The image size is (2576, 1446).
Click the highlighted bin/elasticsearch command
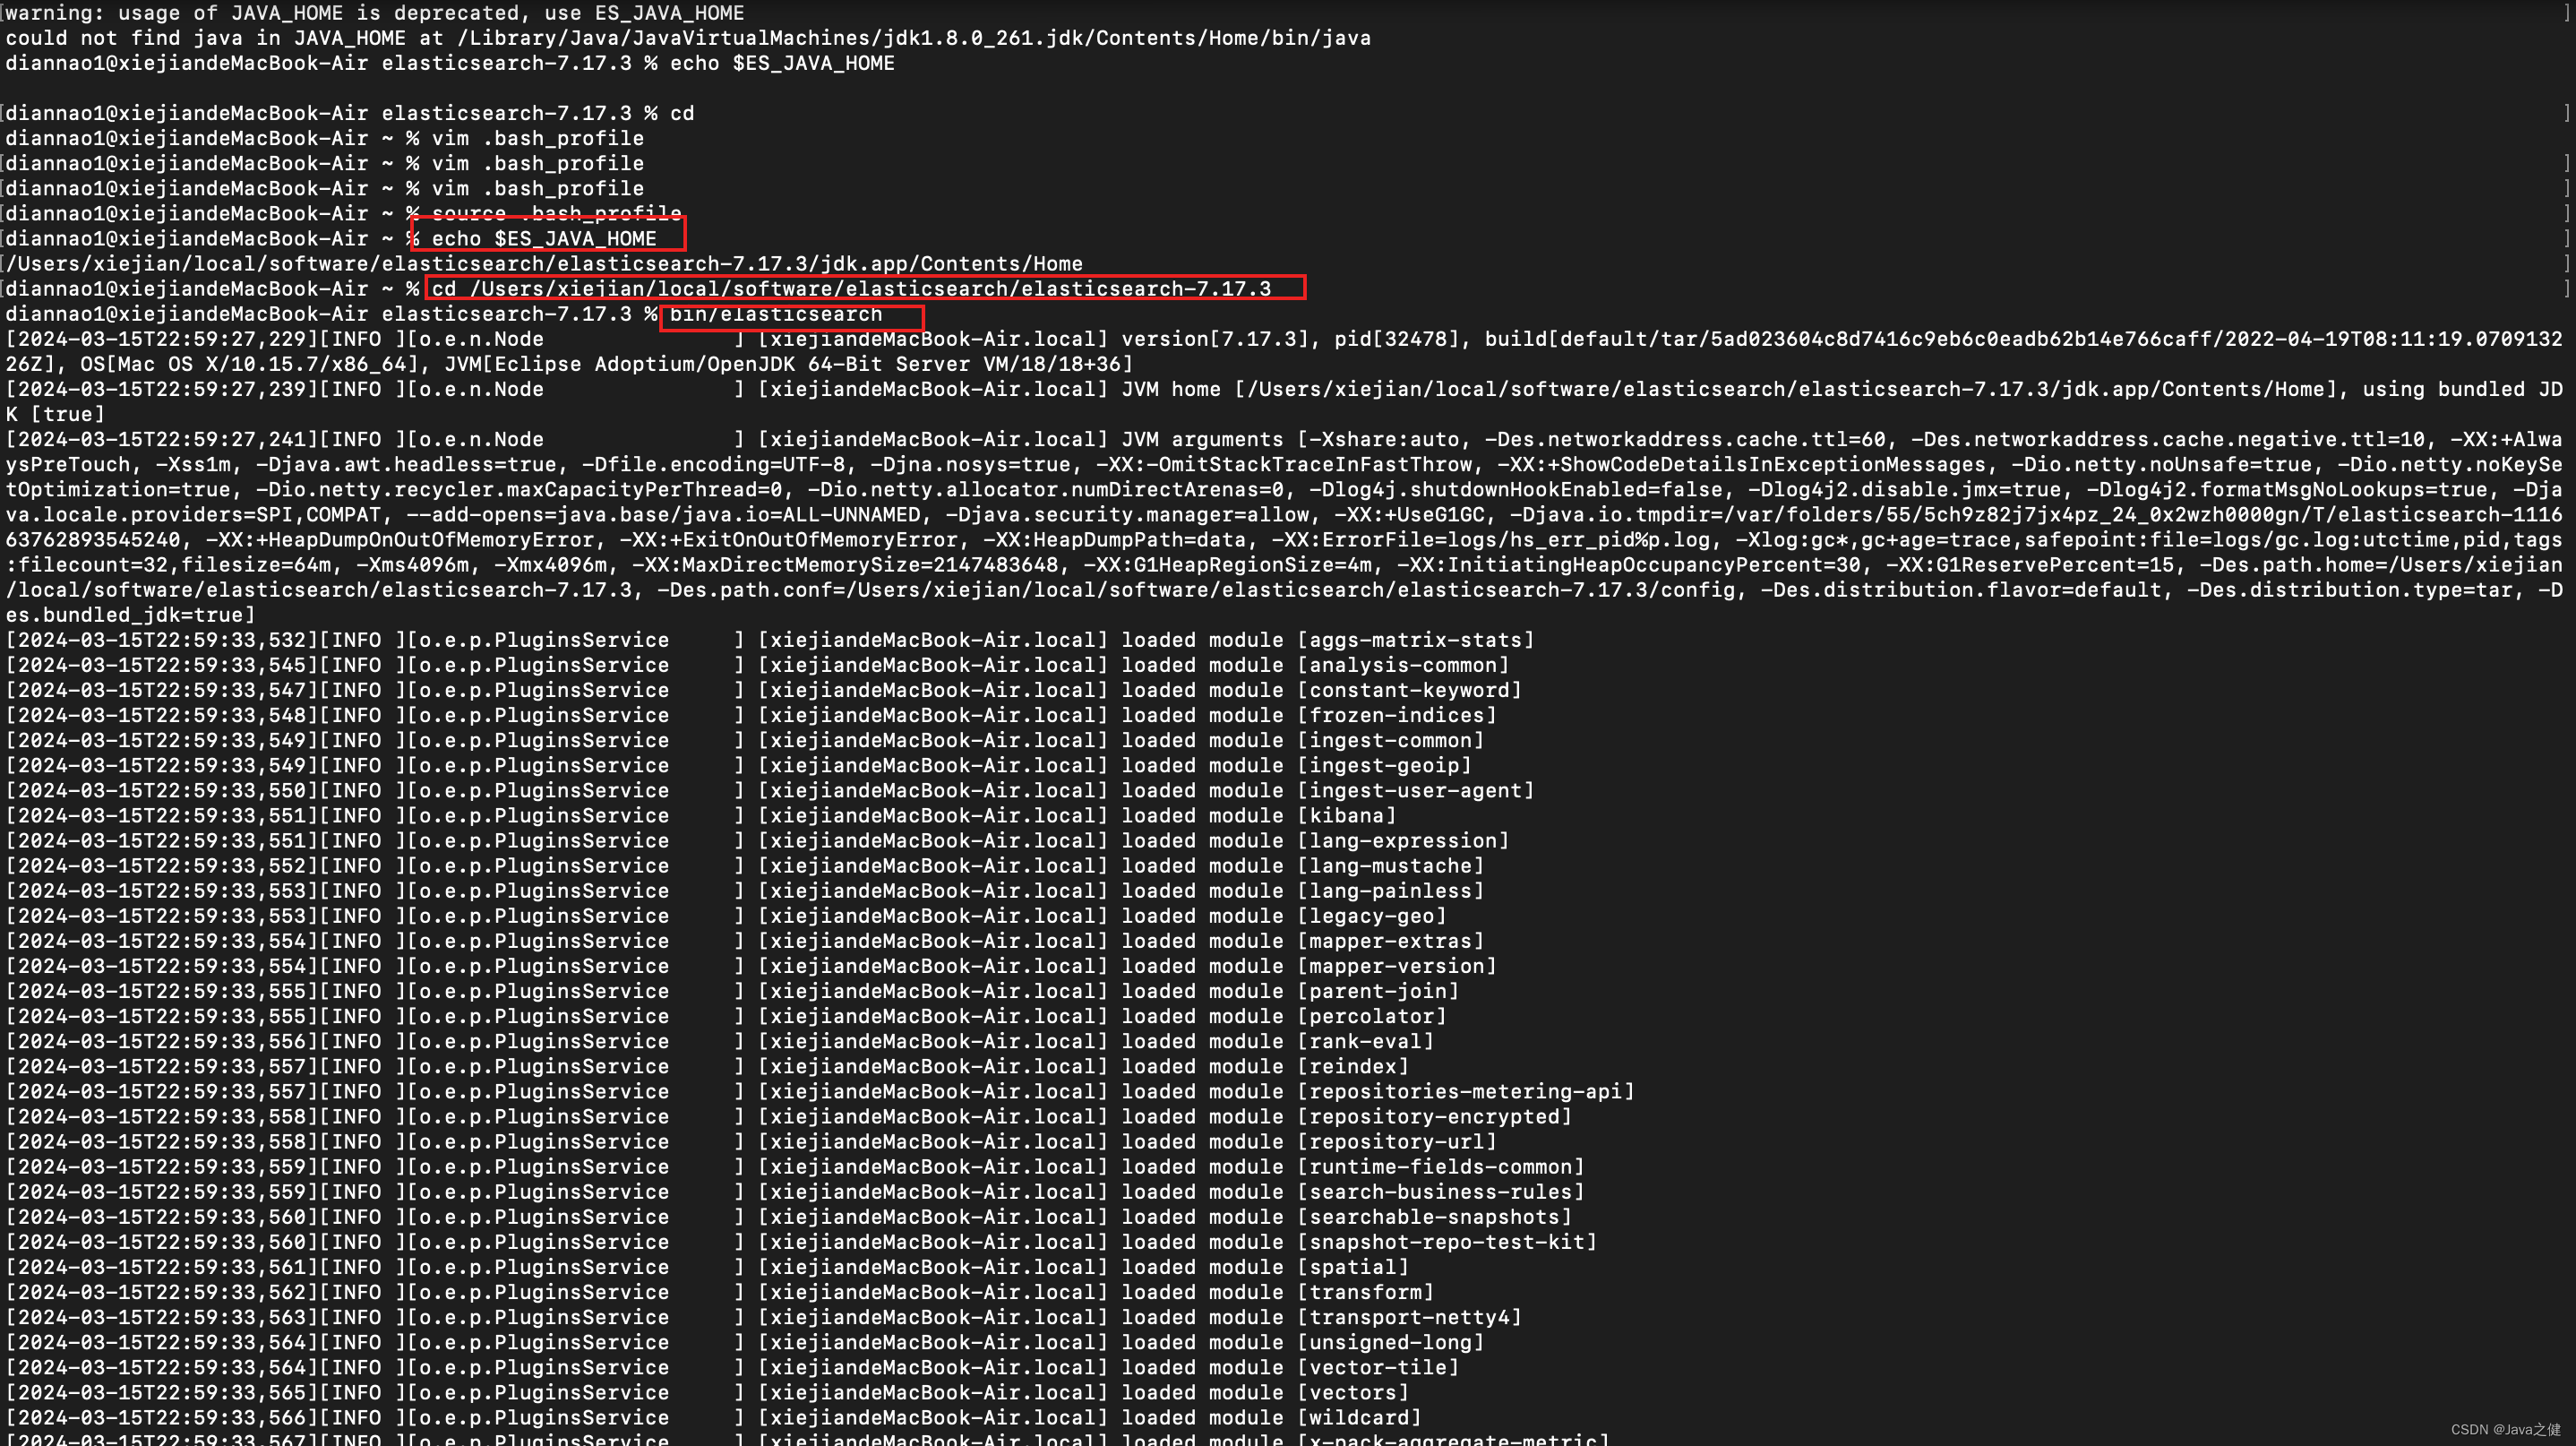(790, 314)
